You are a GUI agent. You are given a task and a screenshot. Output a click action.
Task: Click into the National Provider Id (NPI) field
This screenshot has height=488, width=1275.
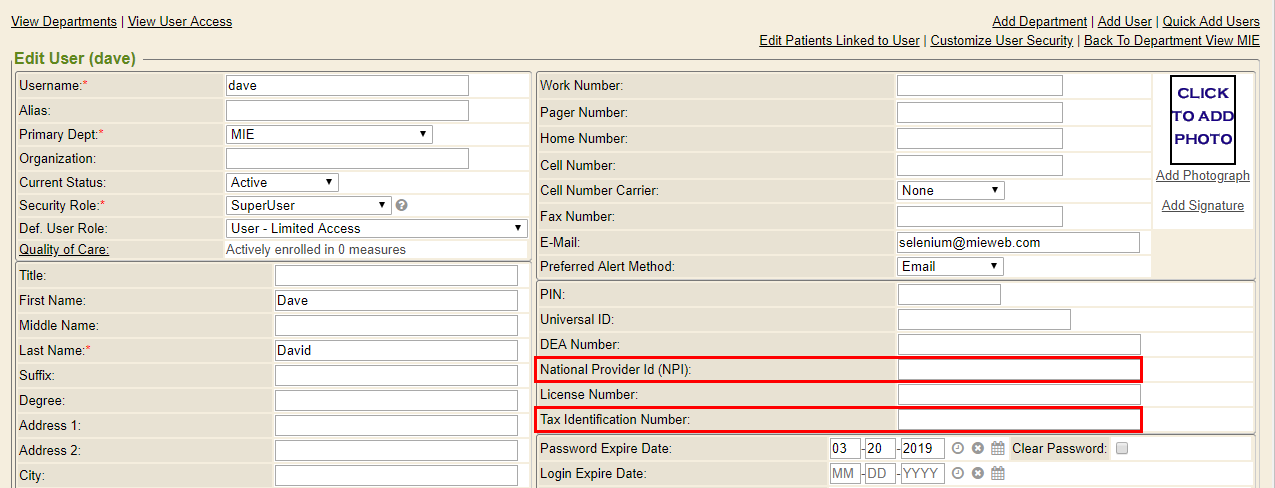click(1018, 370)
